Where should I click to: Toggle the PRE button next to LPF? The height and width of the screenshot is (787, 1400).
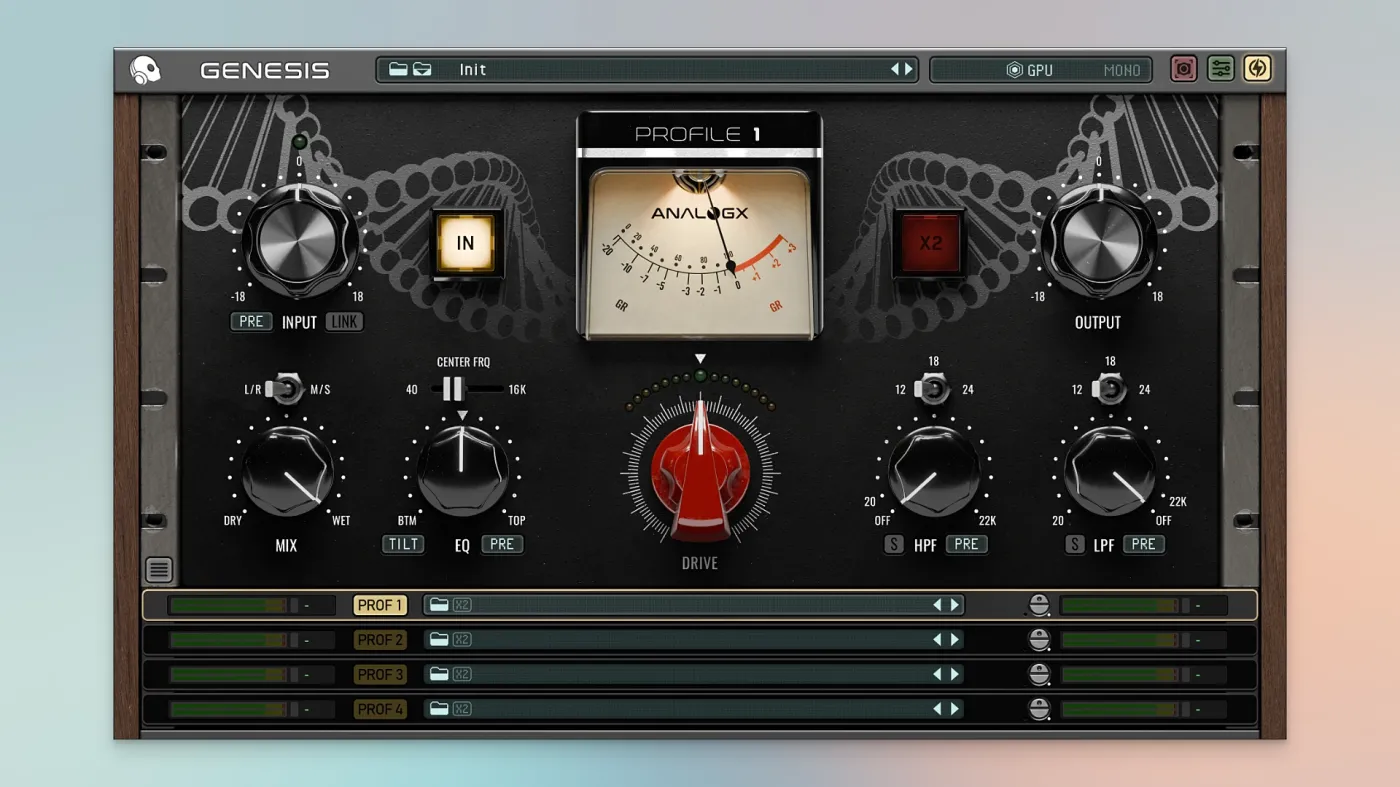pos(1144,544)
